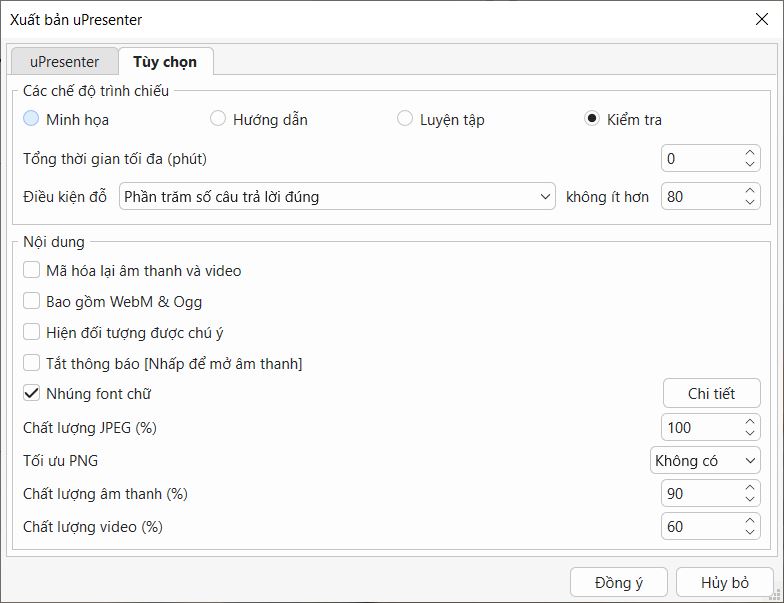Expand the Tối ưu PNG dropdown
Image resolution: width=784 pixels, height=603 pixels.
[x=705, y=461]
